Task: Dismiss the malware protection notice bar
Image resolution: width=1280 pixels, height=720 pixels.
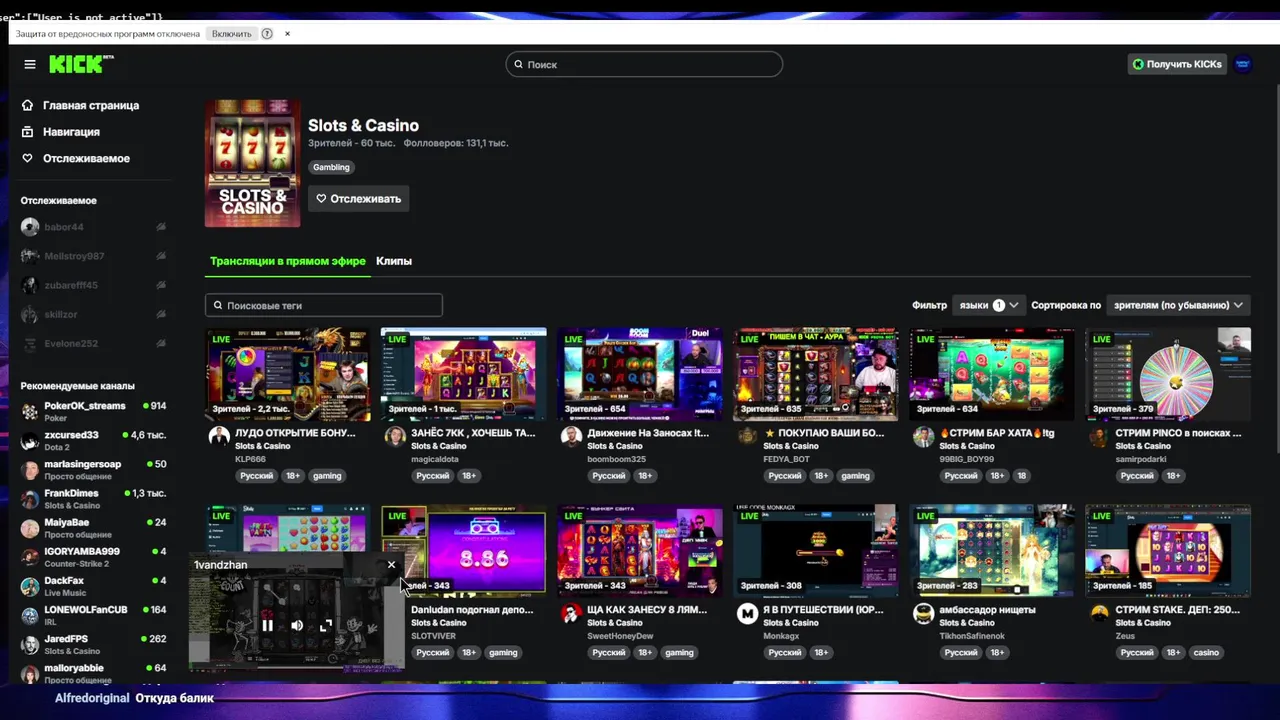Action: click(x=287, y=33)
